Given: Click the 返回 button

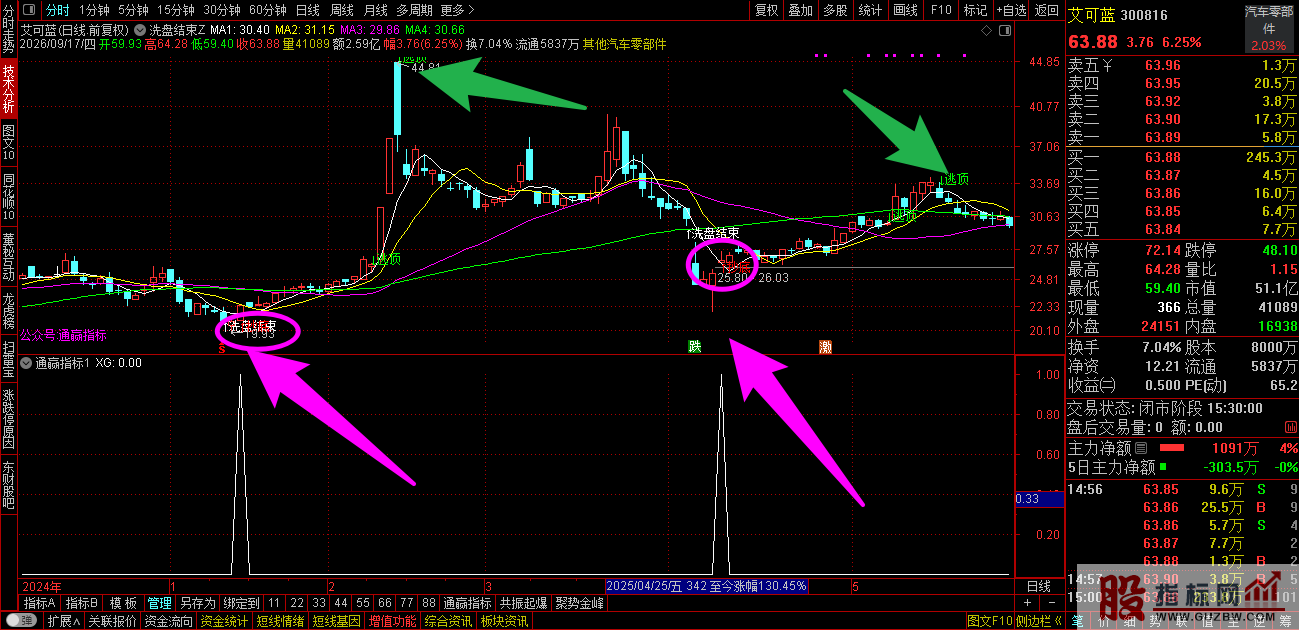Looking at the screenshot, I should [x=1046, y=10].
